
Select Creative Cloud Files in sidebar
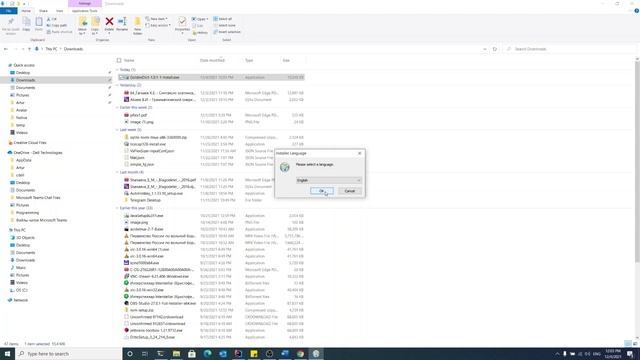(x=30, y=143)
